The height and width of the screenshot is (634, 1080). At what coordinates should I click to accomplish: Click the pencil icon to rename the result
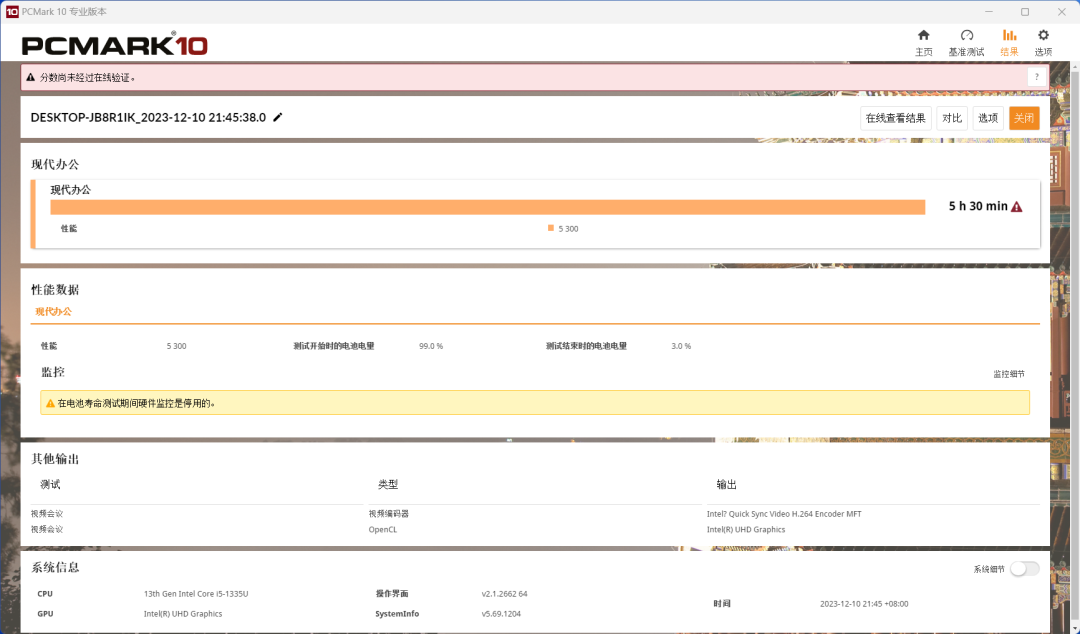(x=278, y=117)
